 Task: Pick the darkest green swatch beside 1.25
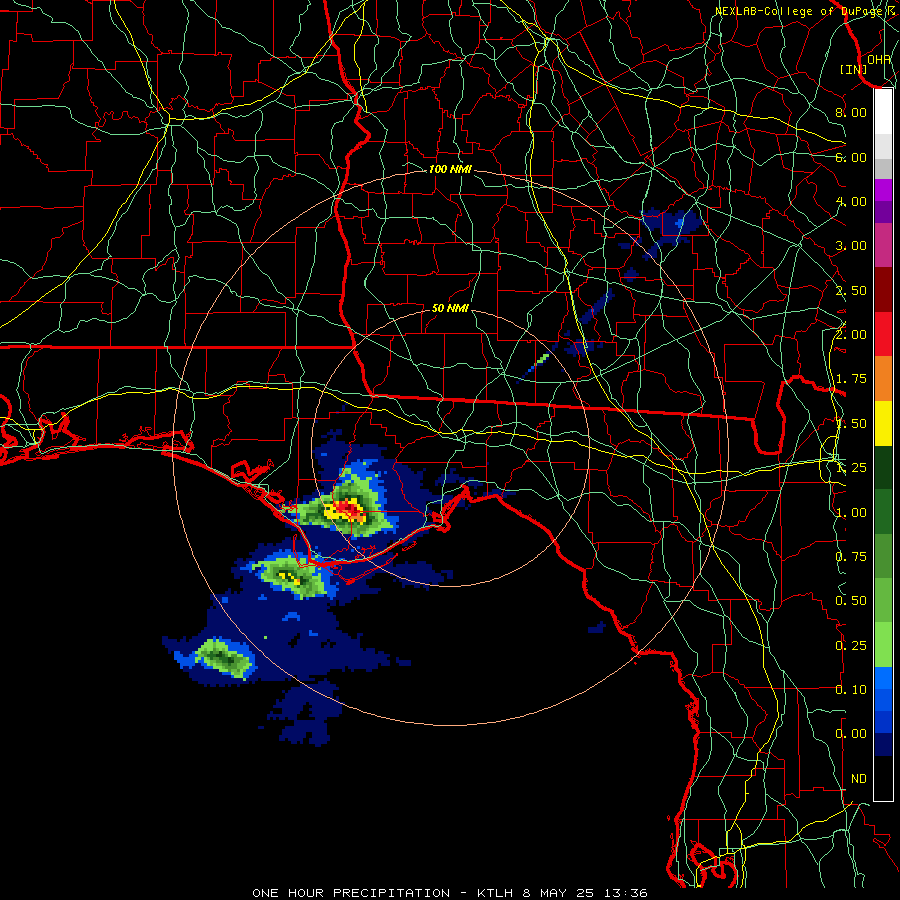pos(883,467)
